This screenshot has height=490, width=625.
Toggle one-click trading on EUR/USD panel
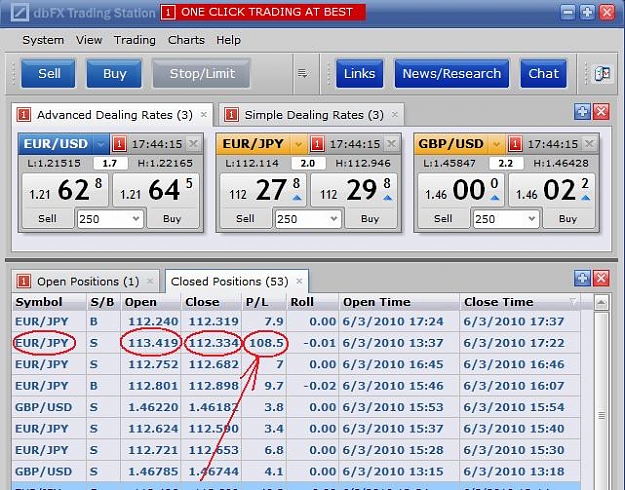(119, 144)
